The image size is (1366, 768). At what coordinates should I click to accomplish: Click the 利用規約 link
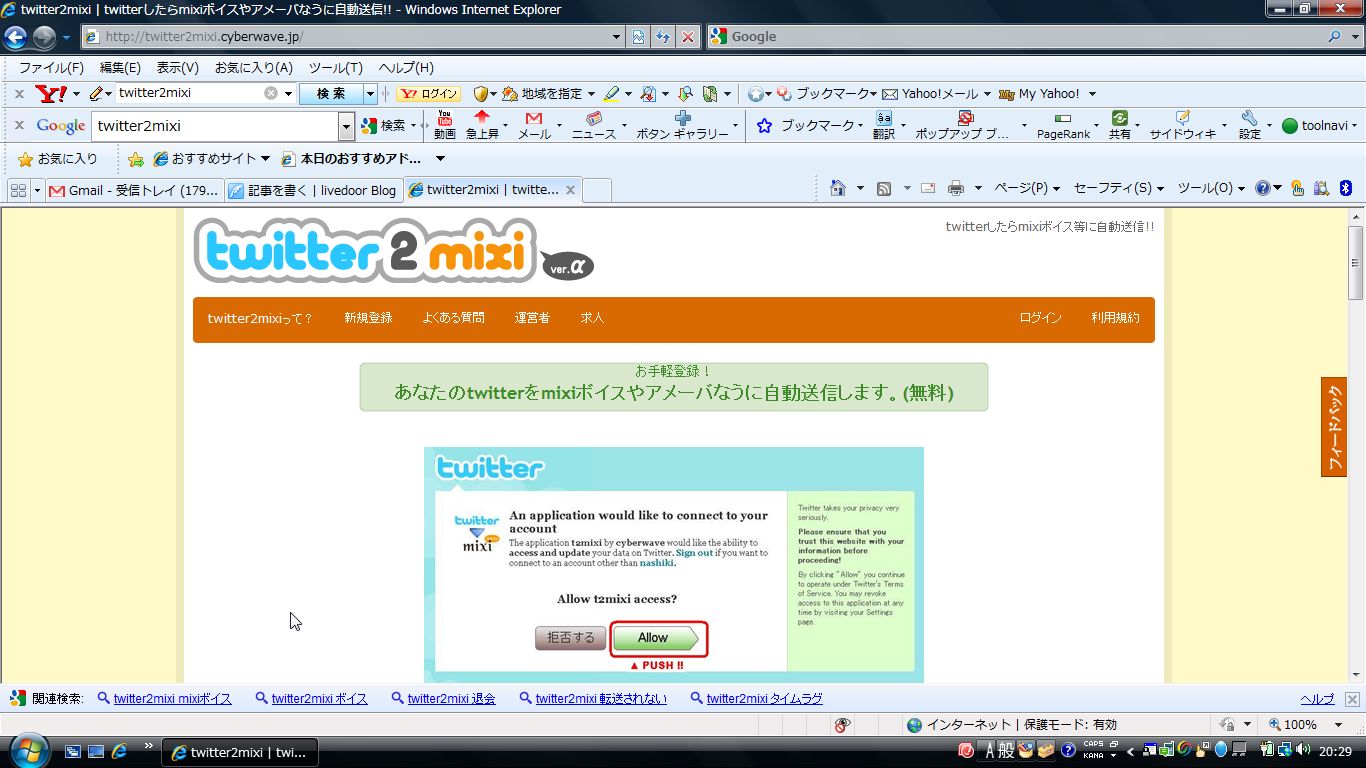tap(1115, 318)
